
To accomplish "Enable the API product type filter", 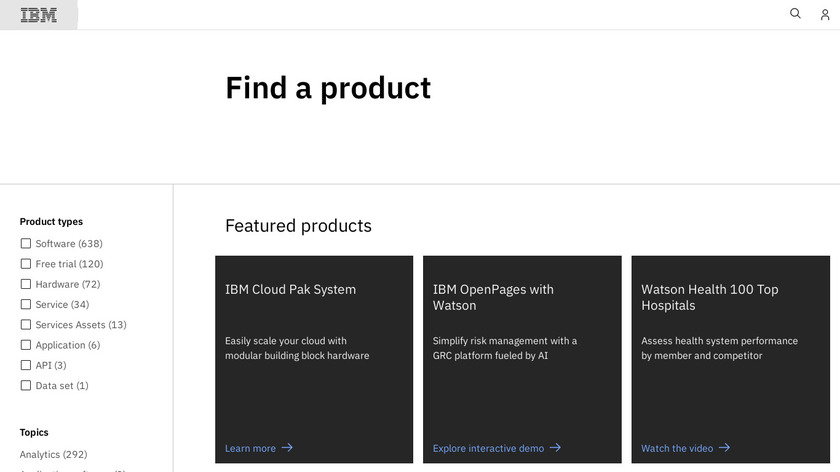I will pos(26,366).
